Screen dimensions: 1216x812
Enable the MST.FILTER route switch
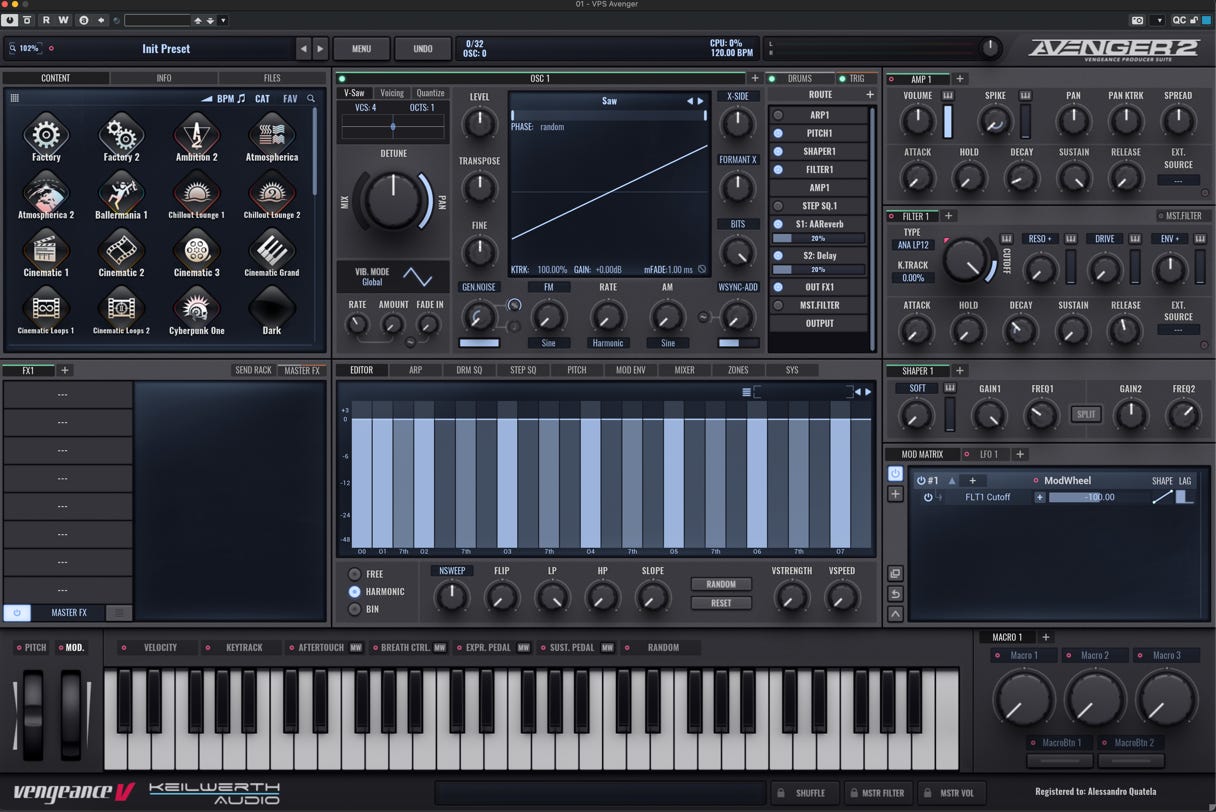tap(778, 305)
